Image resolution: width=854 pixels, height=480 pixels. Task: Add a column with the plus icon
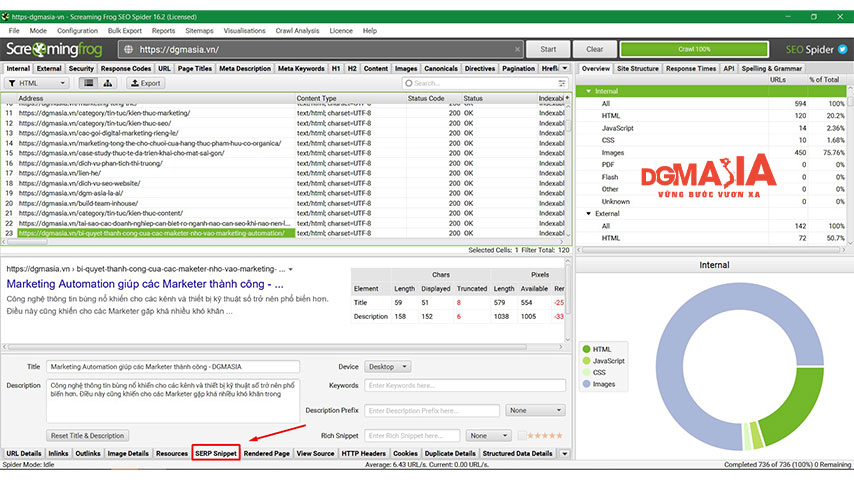click(567, 98)
